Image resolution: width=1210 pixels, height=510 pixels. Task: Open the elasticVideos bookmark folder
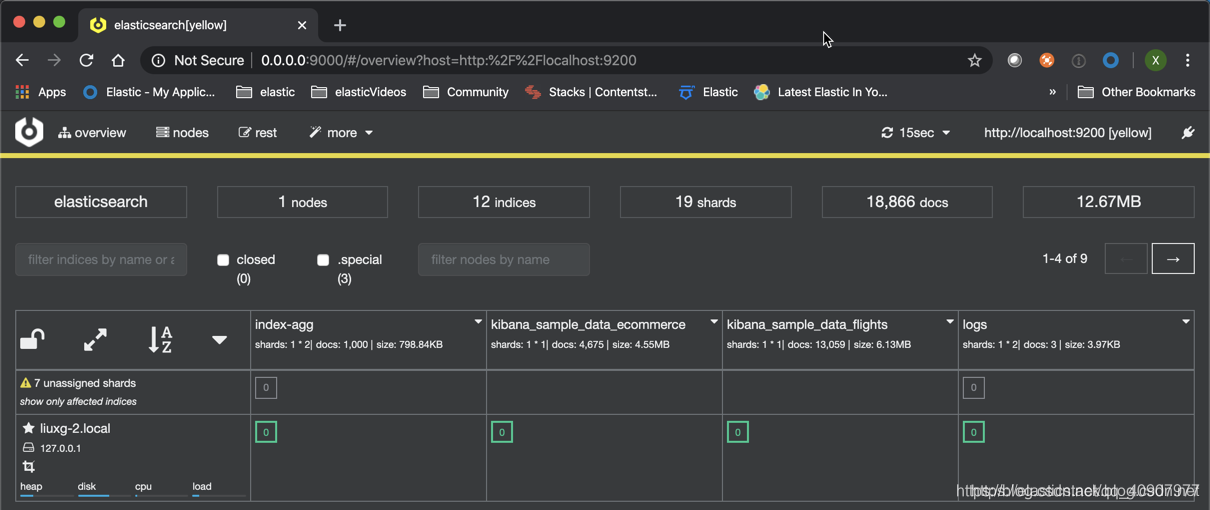(x=358, y=92)
